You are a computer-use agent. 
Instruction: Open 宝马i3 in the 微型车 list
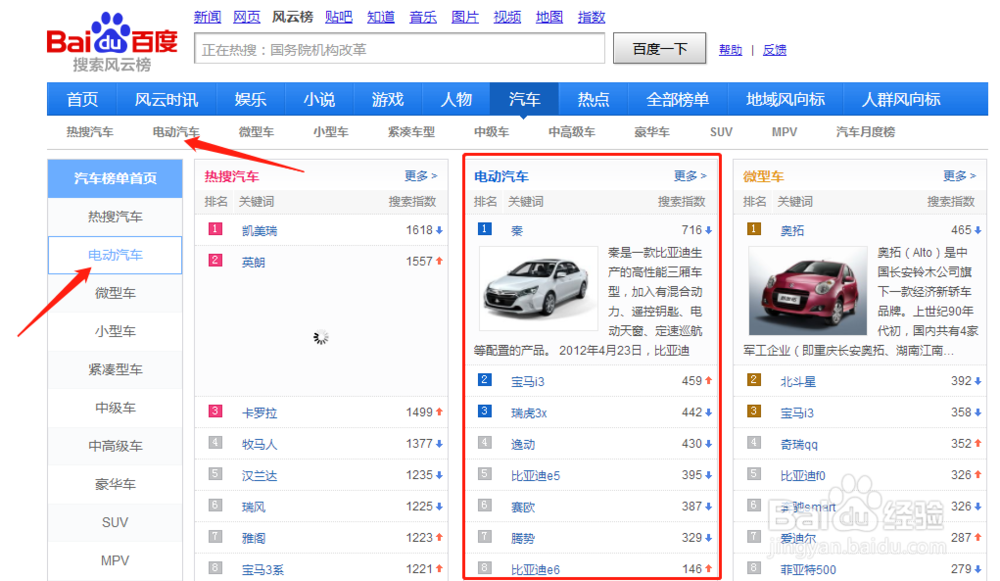pyautogui.click(x=797, y=413)
